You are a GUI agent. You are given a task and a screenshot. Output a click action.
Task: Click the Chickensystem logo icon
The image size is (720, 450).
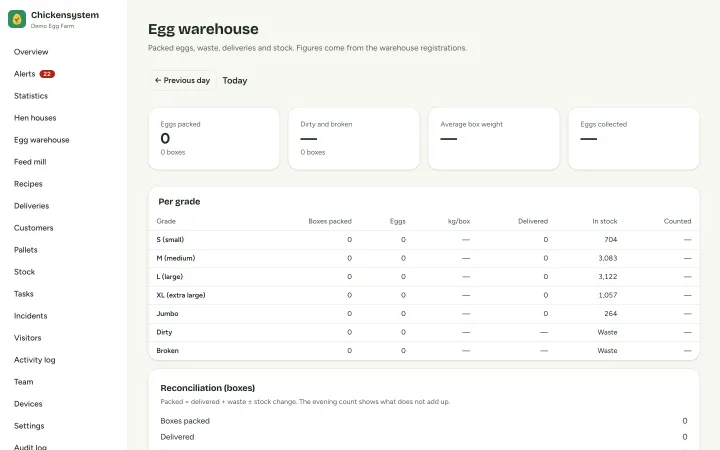[17, 19]
